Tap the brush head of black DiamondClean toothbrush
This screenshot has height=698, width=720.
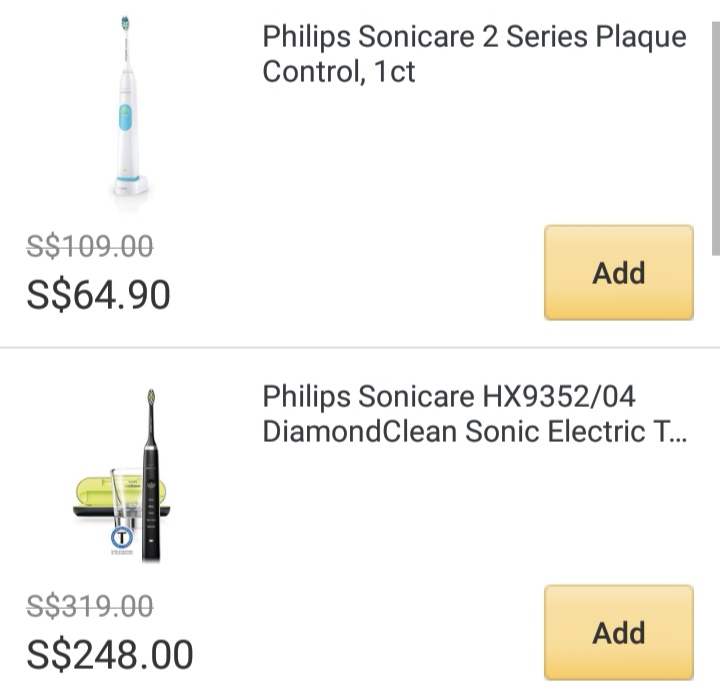[151, 398]
